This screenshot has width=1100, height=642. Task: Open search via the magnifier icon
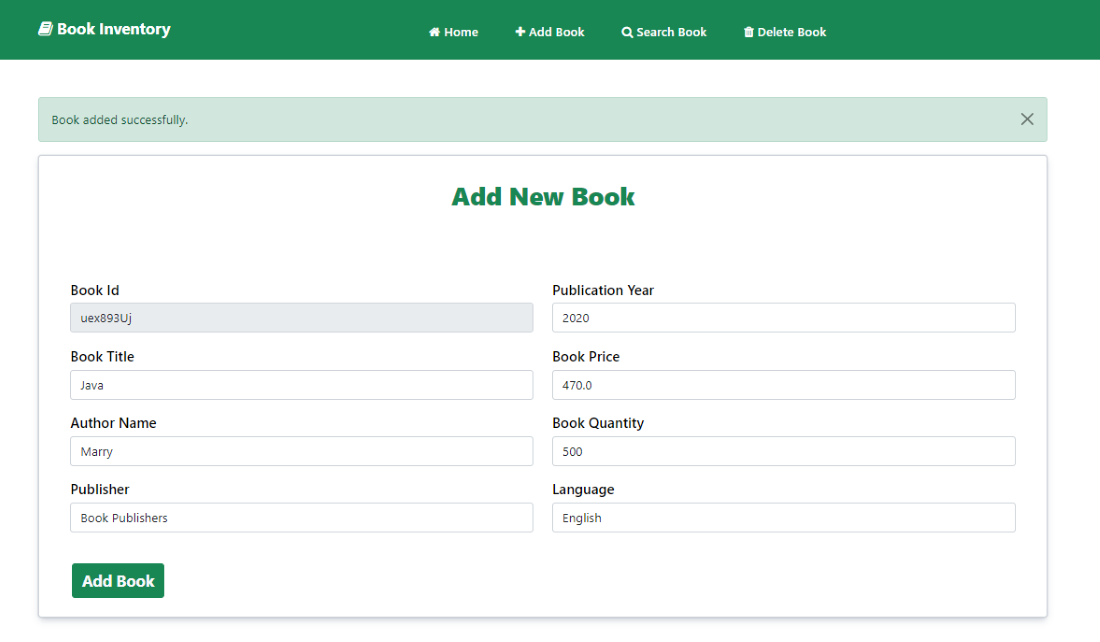pyautogui.click(x=627, y=31)
